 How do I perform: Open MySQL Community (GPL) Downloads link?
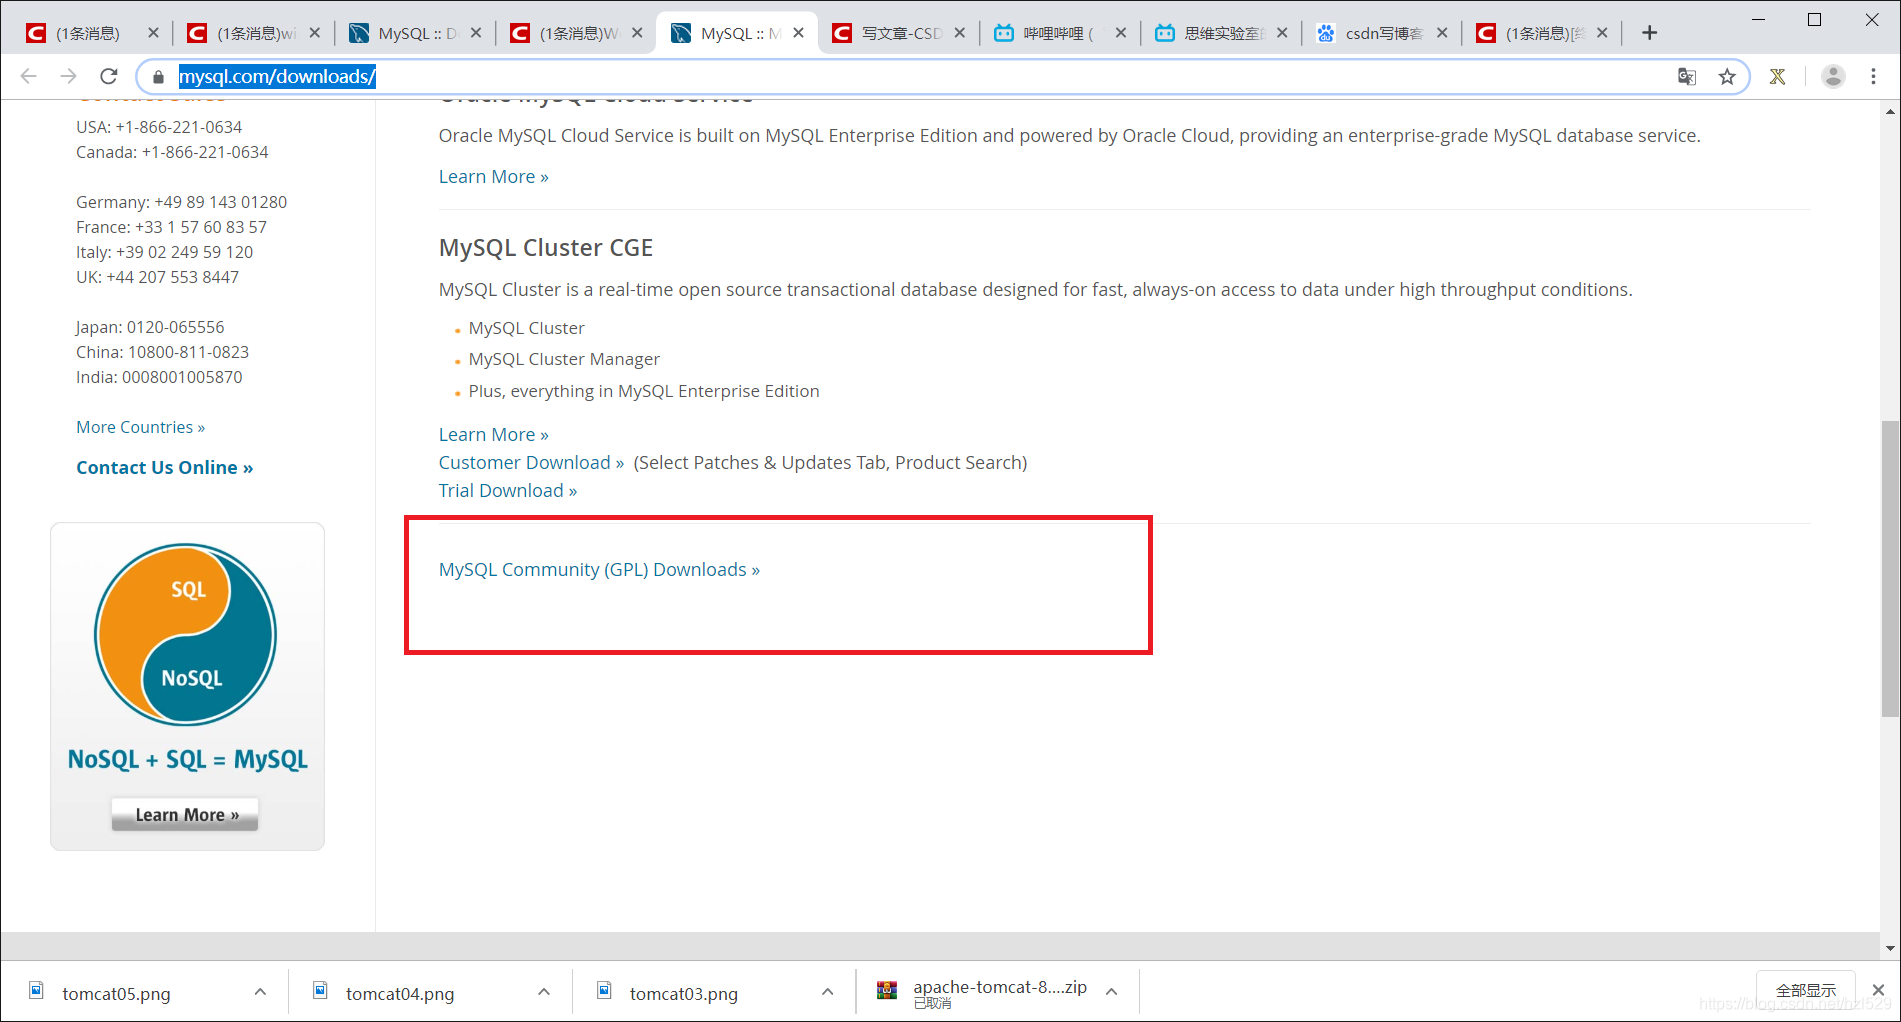(599, 569)
